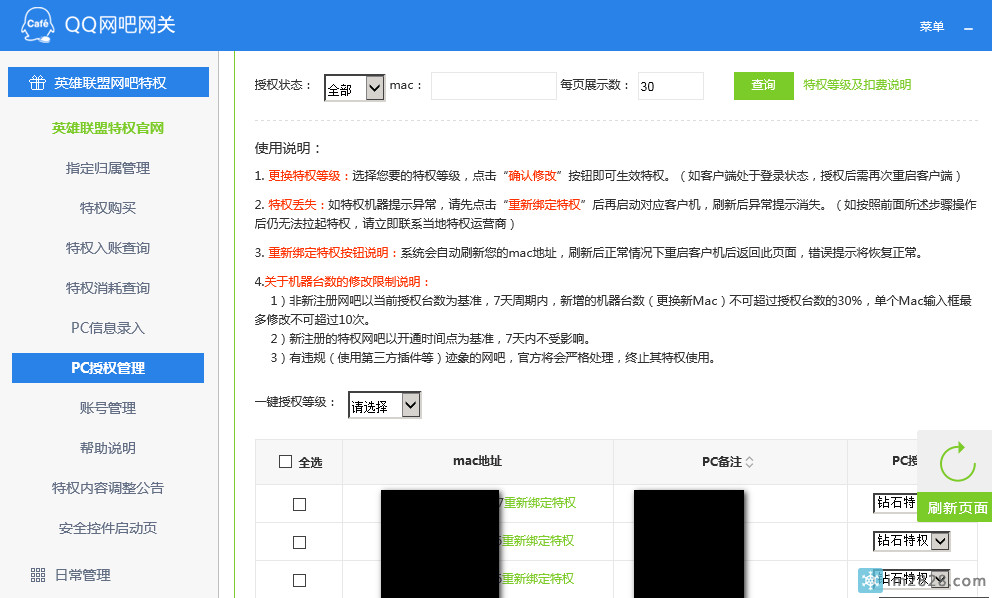This screenshot has width=993, height=598.
Task: Click the PC备注 sort arrows icon
Action: 750,462
